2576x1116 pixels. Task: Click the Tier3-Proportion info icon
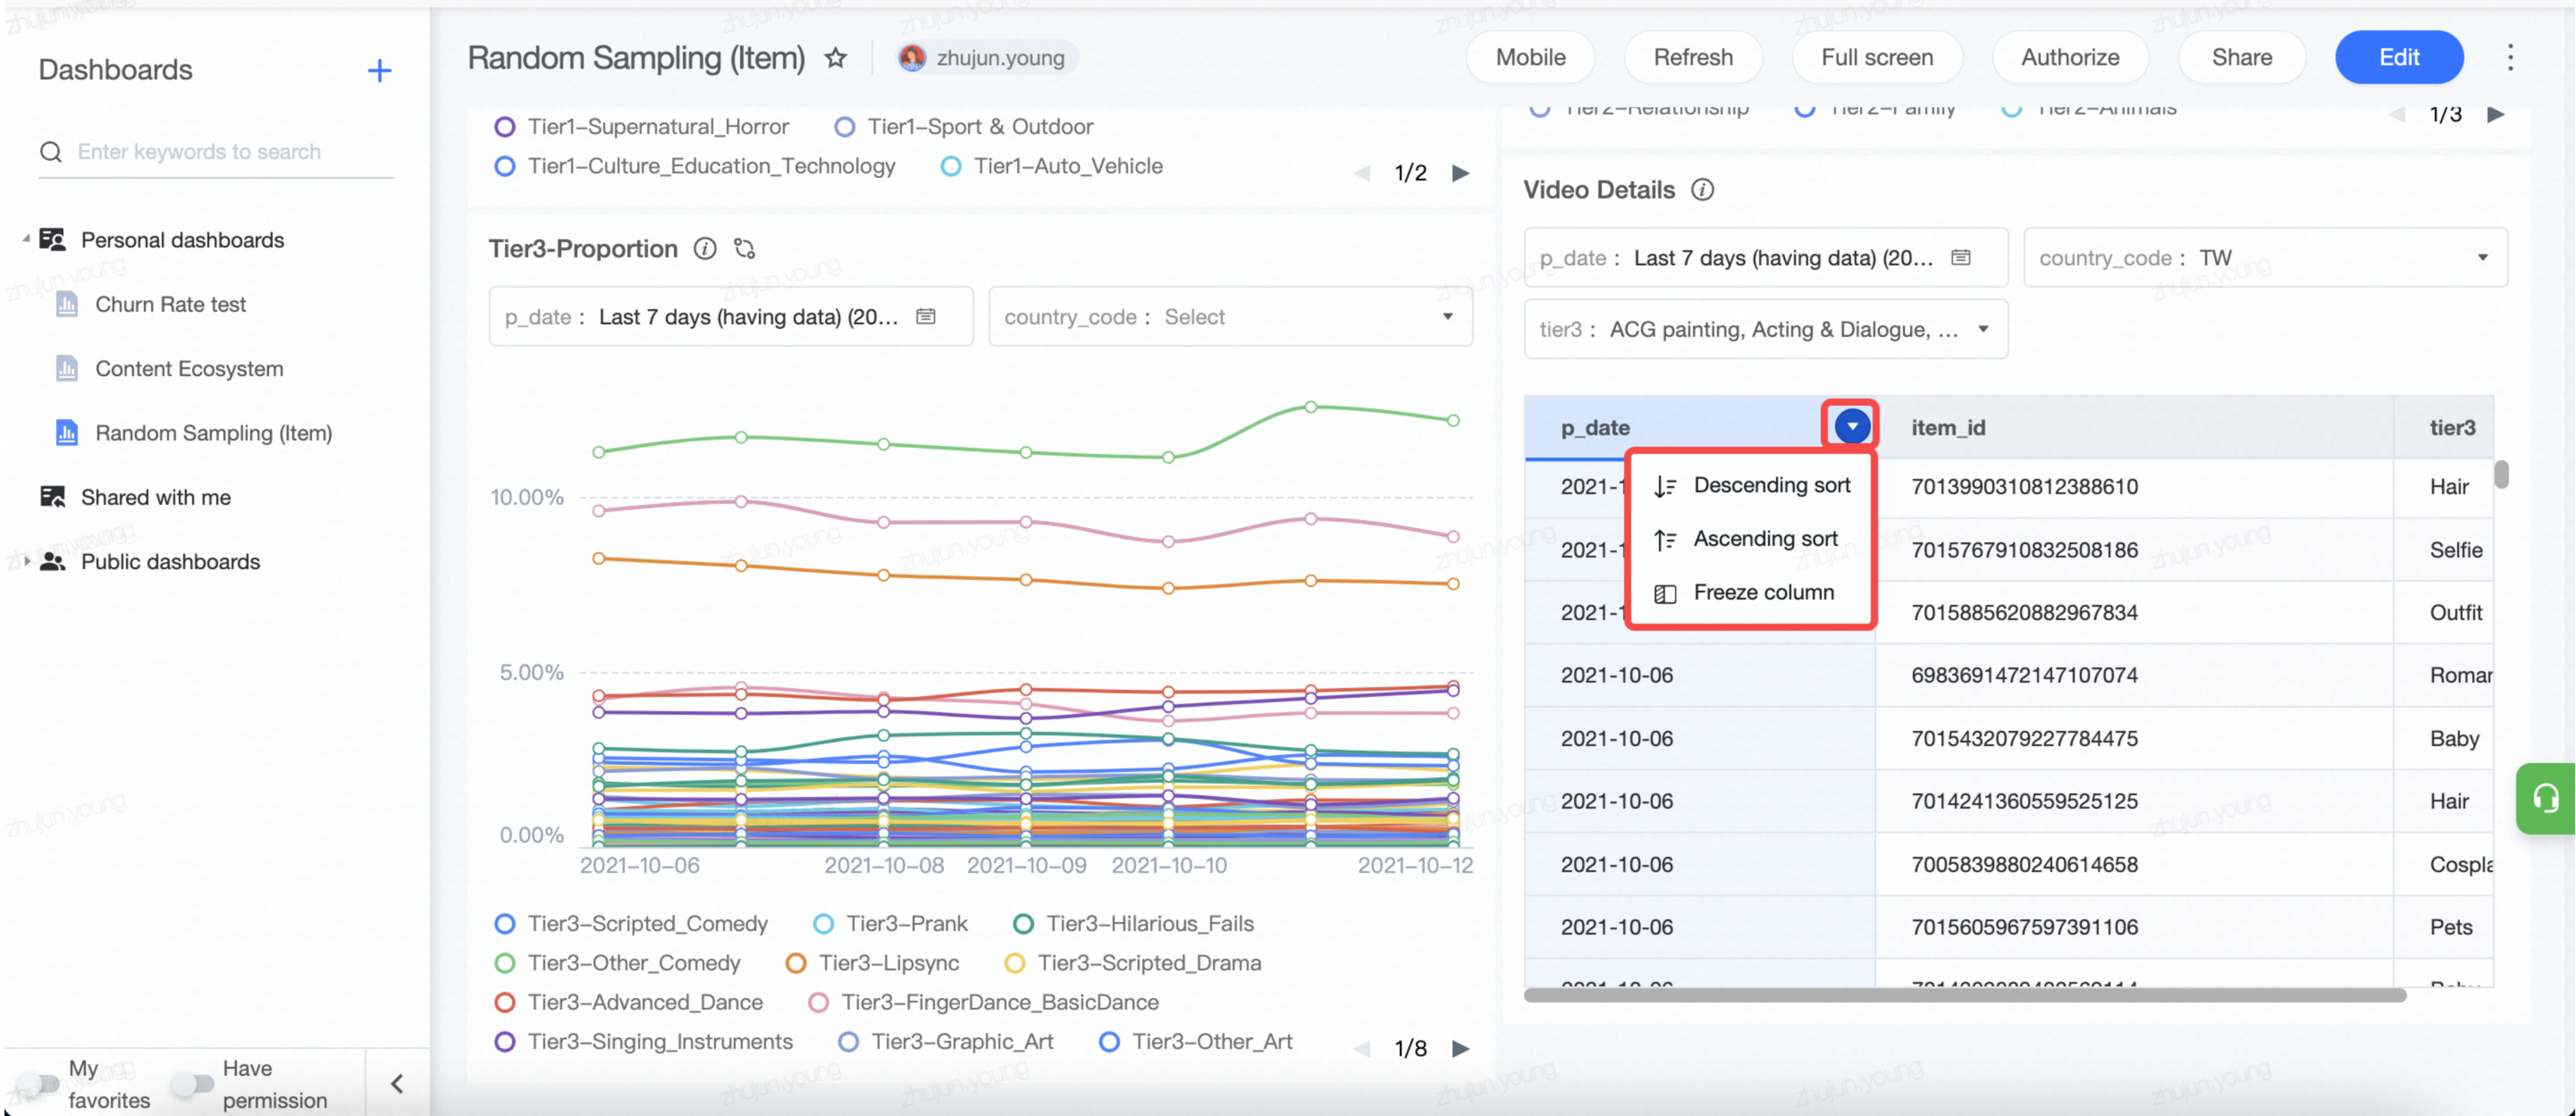(705, 249)
